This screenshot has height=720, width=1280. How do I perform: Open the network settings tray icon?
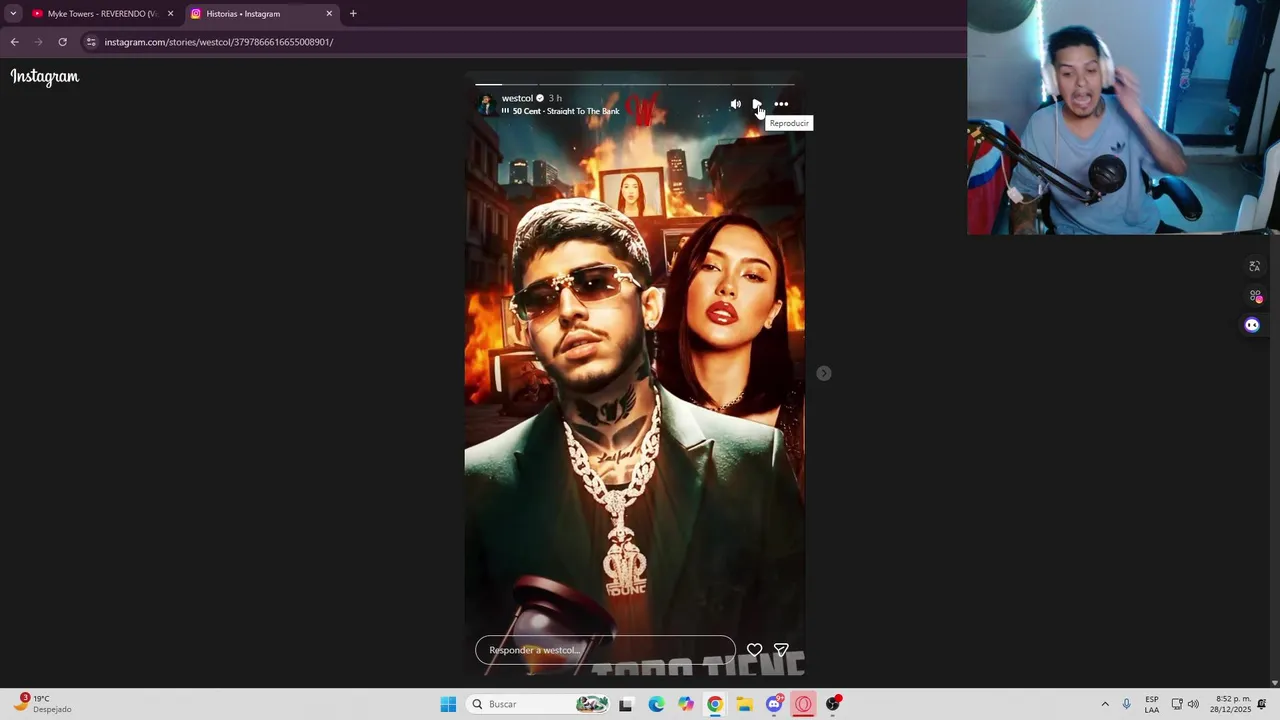[1177, 704]
